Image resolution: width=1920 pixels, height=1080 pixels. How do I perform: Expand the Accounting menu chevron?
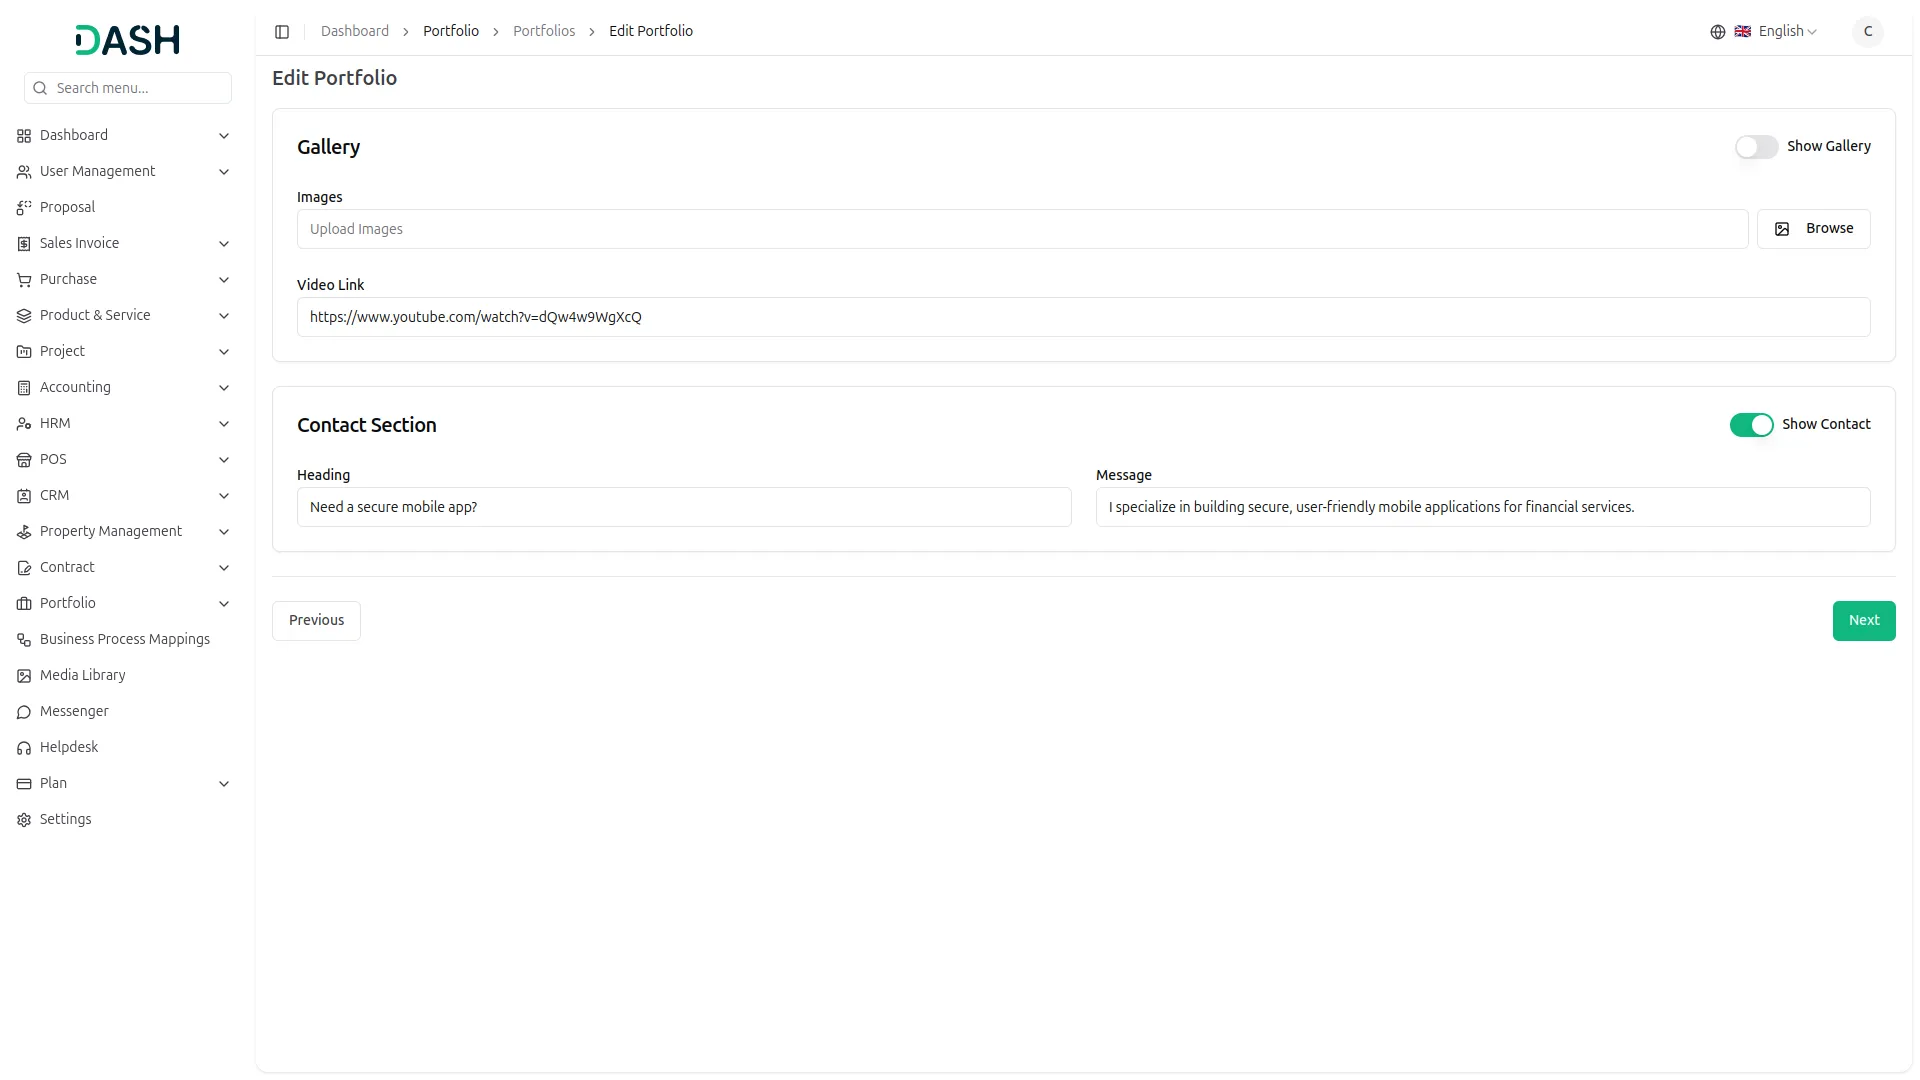coord(224,388)
